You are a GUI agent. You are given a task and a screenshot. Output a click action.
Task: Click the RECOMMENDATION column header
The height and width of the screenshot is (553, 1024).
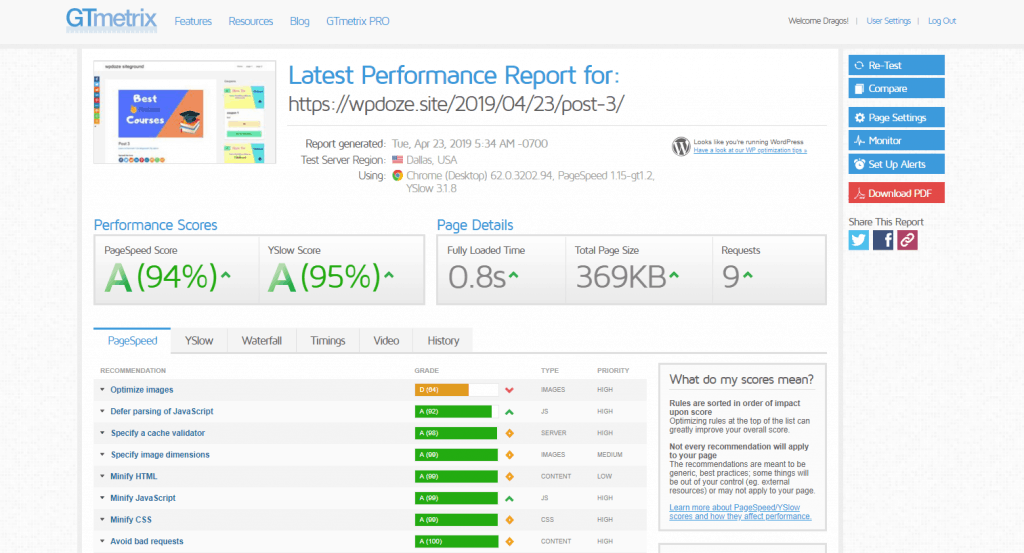click(x=133, y=370)
